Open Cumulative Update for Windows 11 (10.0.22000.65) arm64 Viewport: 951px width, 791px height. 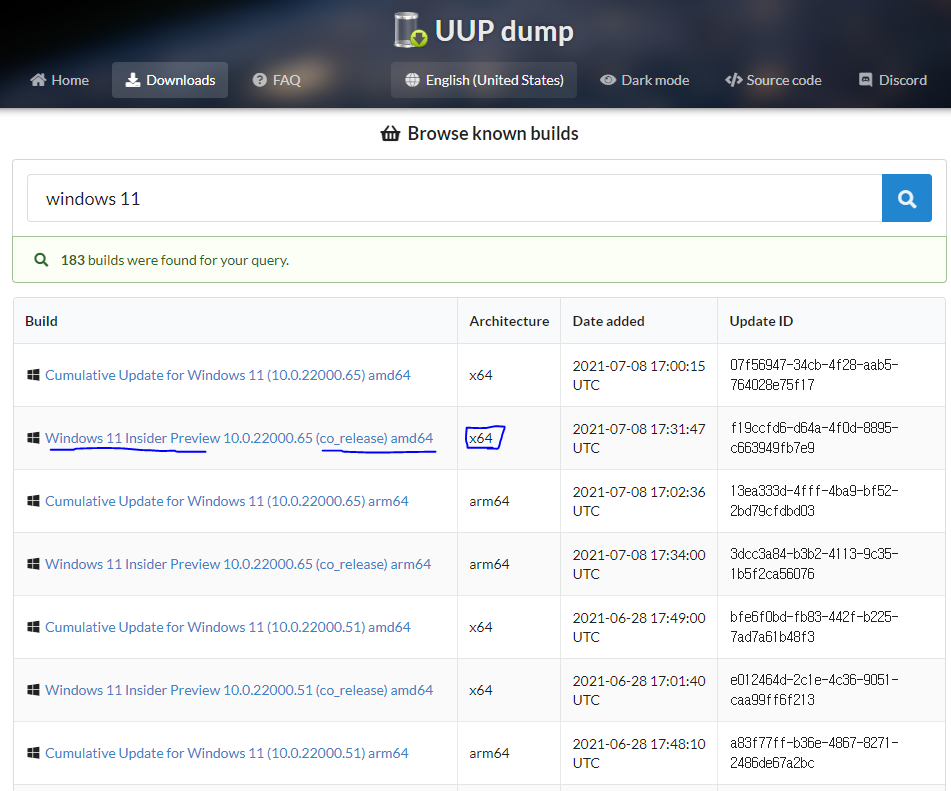(227, 502)
